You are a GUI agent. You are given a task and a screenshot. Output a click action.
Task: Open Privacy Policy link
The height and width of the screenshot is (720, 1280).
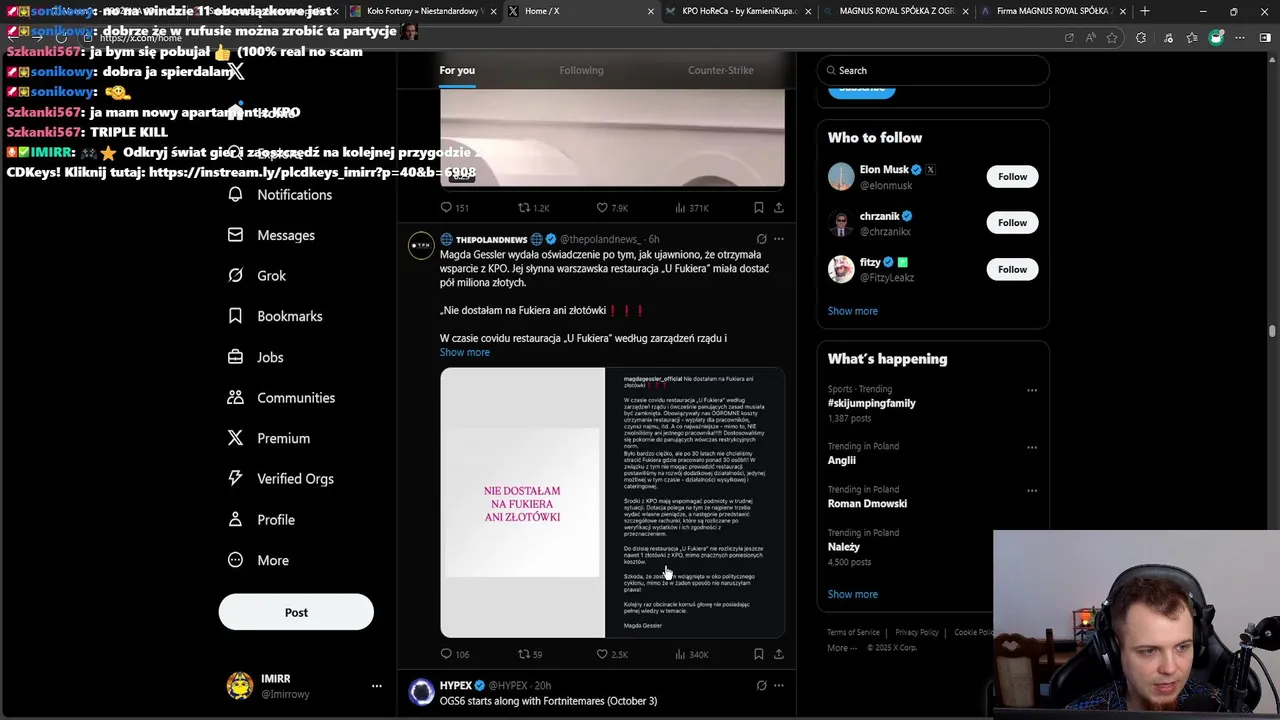coord(917,632)
